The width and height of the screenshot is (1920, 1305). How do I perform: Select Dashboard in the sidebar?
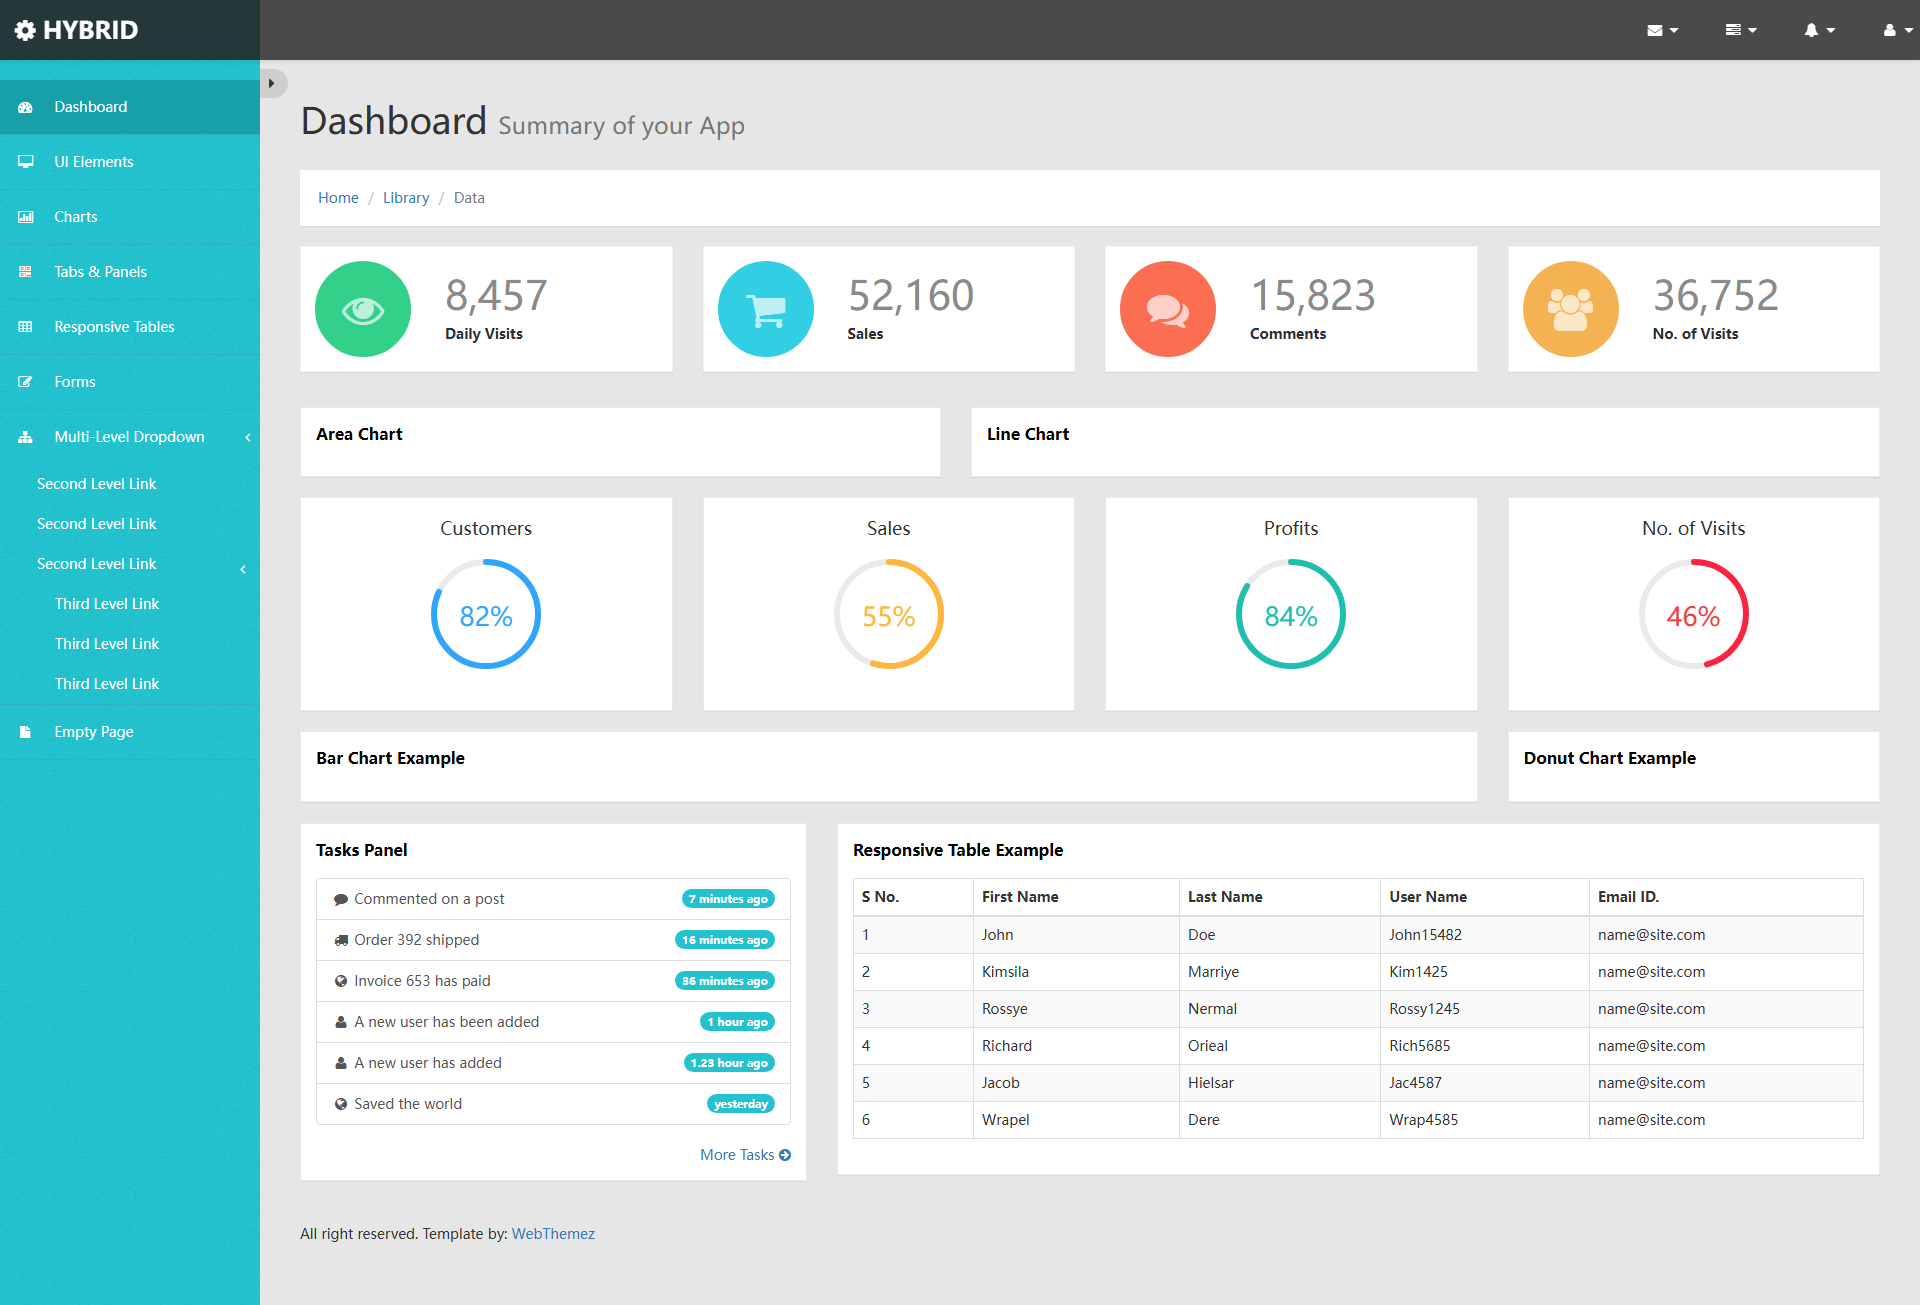[x=130, y=107]
